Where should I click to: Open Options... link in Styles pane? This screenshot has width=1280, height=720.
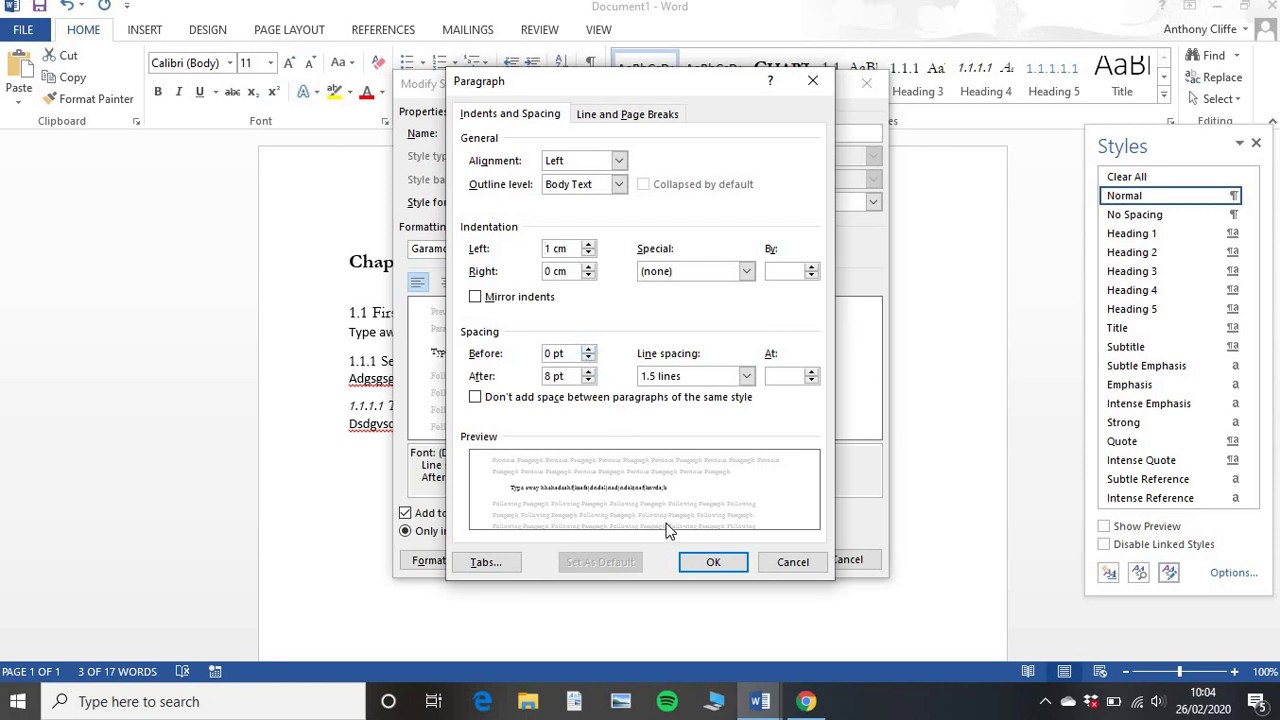[x=1234, y=573]
